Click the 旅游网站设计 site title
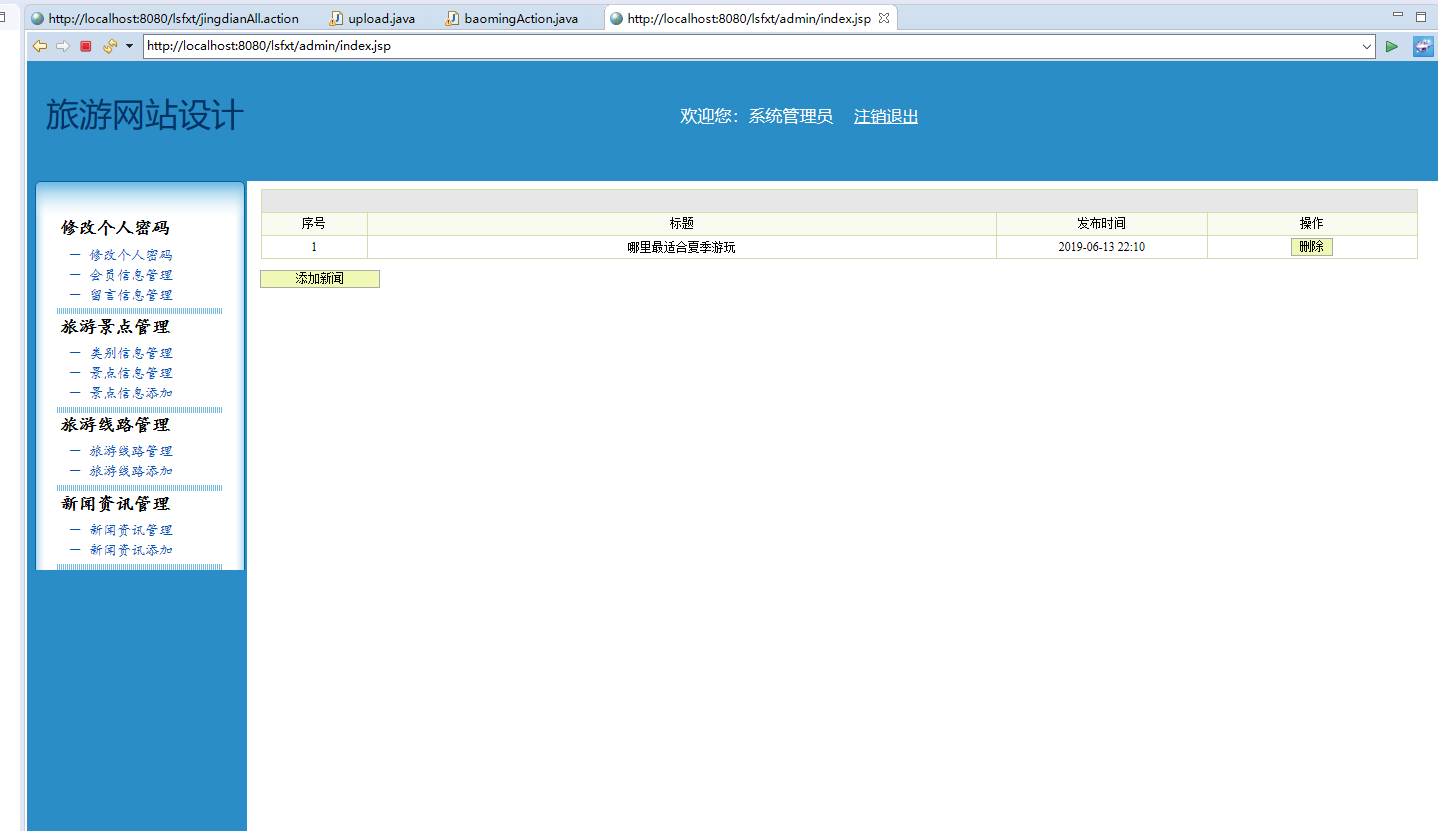 145,116
